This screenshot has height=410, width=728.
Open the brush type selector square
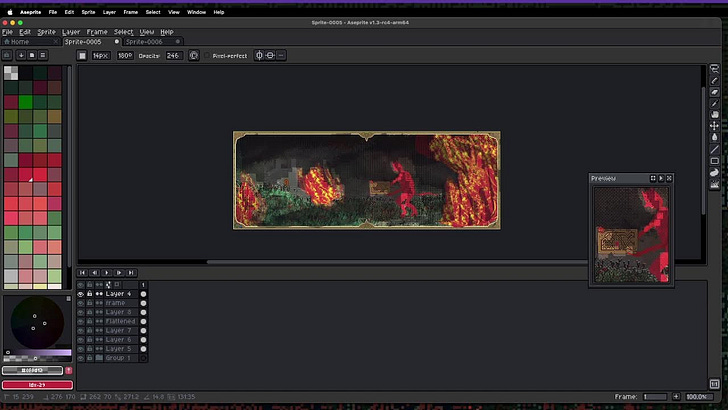coord(82,56)
